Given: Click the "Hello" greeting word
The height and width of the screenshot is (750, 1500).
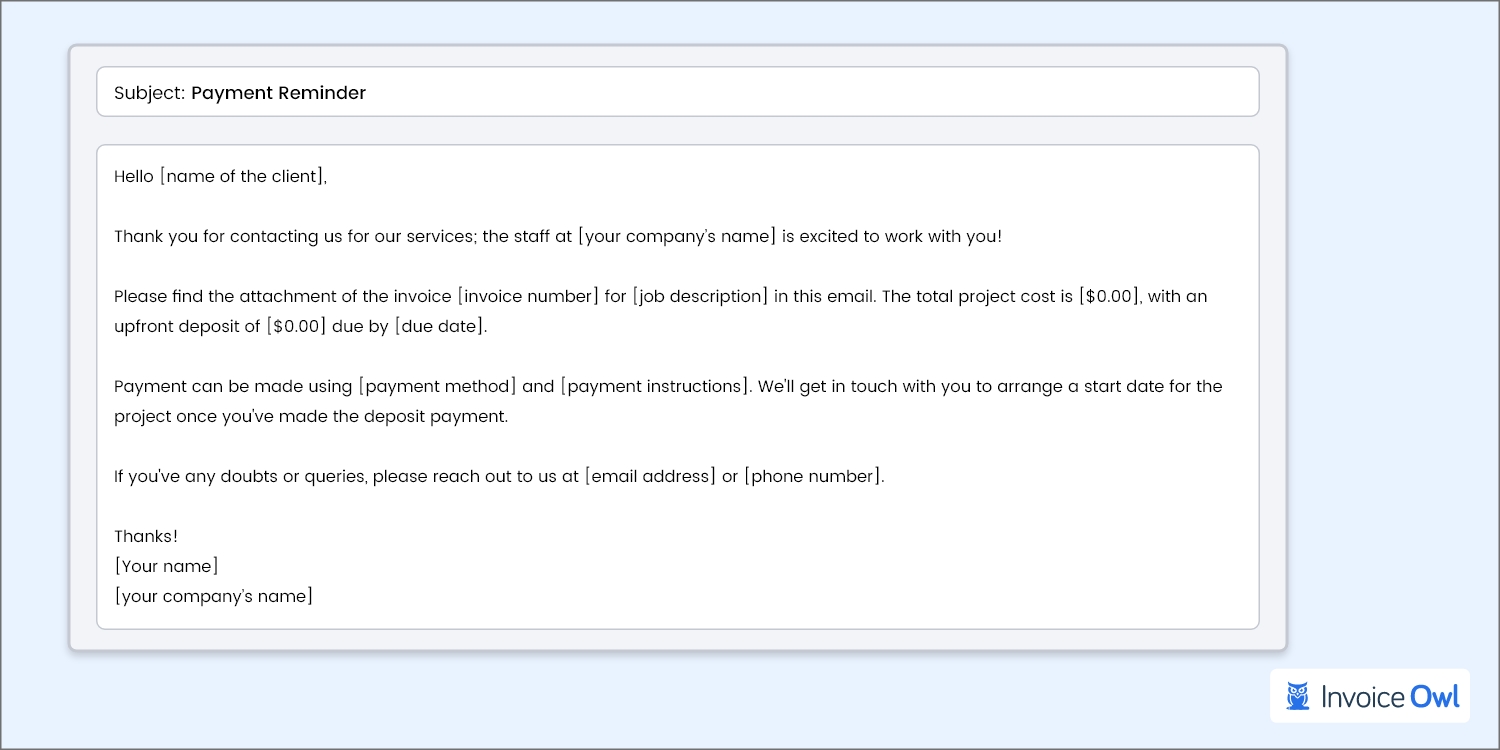Looking at the screenshot, I should click(134, 177).
